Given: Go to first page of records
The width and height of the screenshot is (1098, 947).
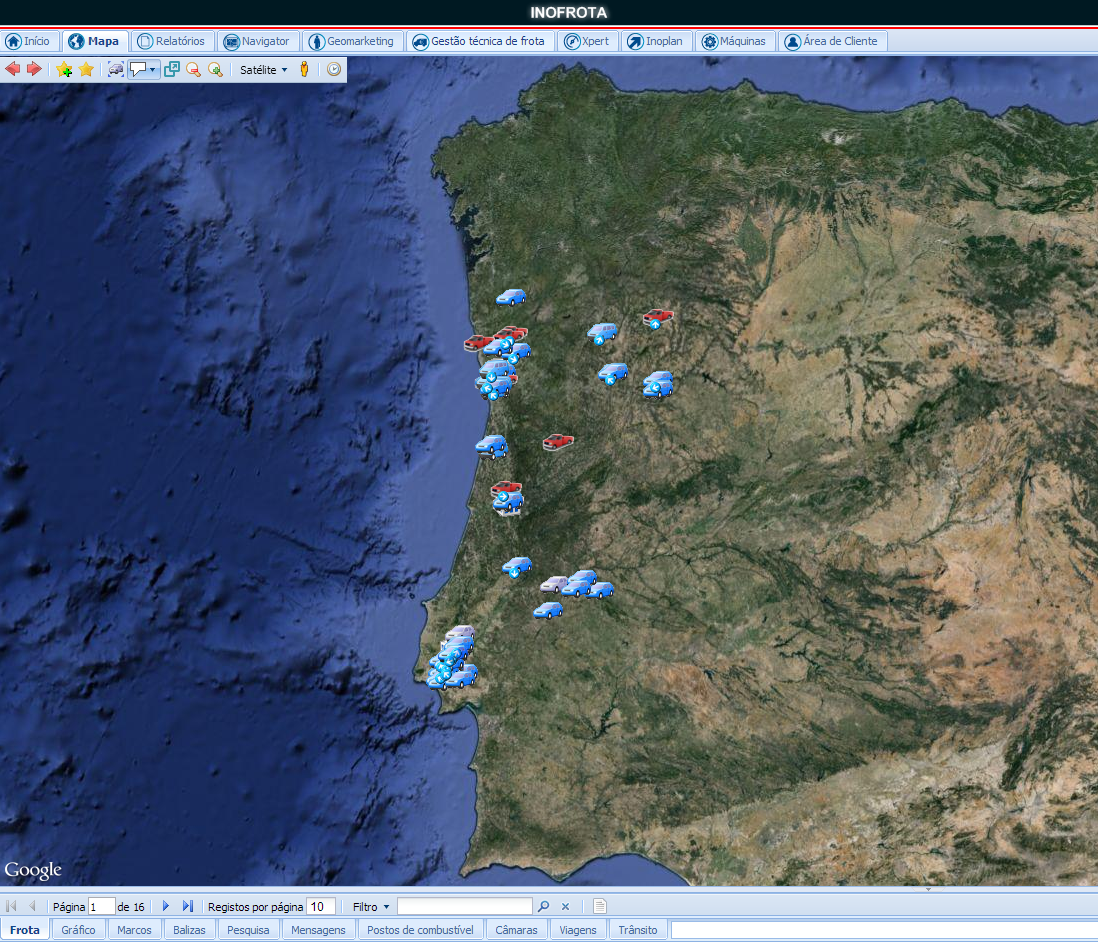Looking at the screenshot, I should tap(11, 906).
